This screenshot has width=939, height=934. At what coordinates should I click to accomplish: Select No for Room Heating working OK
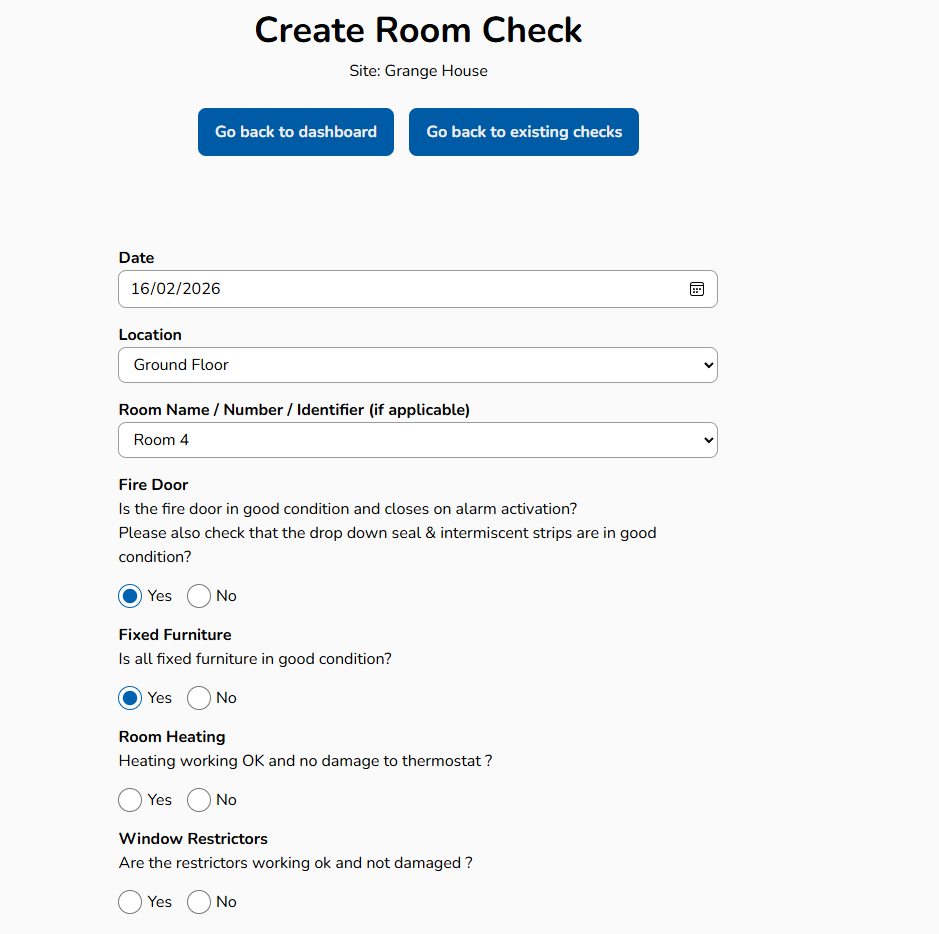coord(197,799)
